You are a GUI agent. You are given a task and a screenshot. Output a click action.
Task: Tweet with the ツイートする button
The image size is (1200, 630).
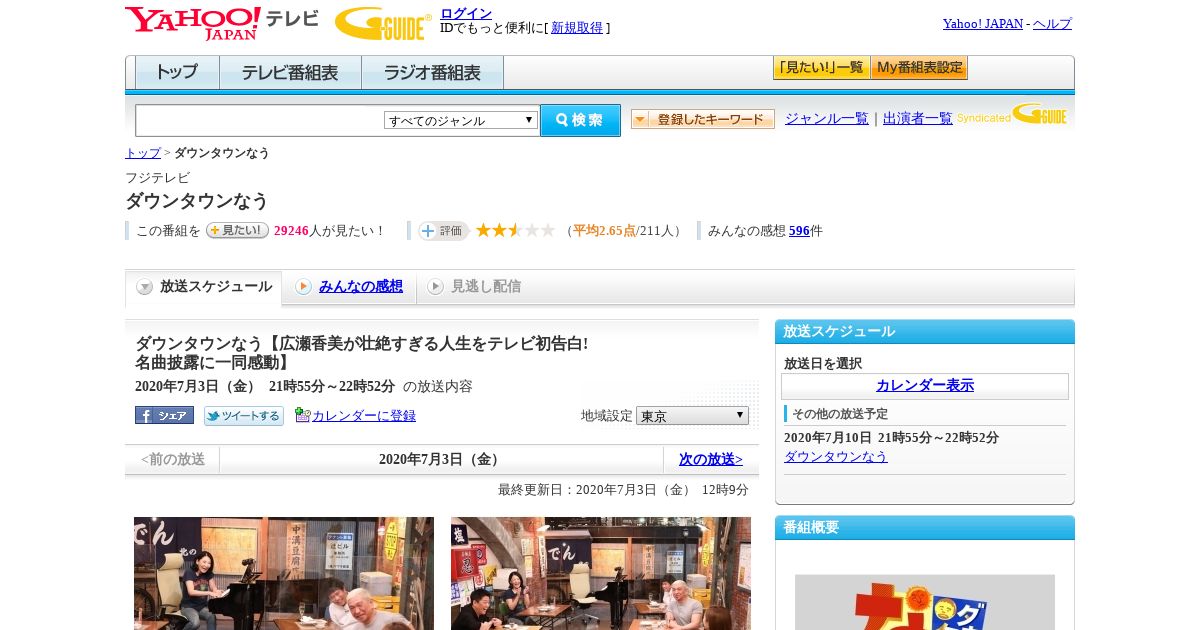pos(244,415)
